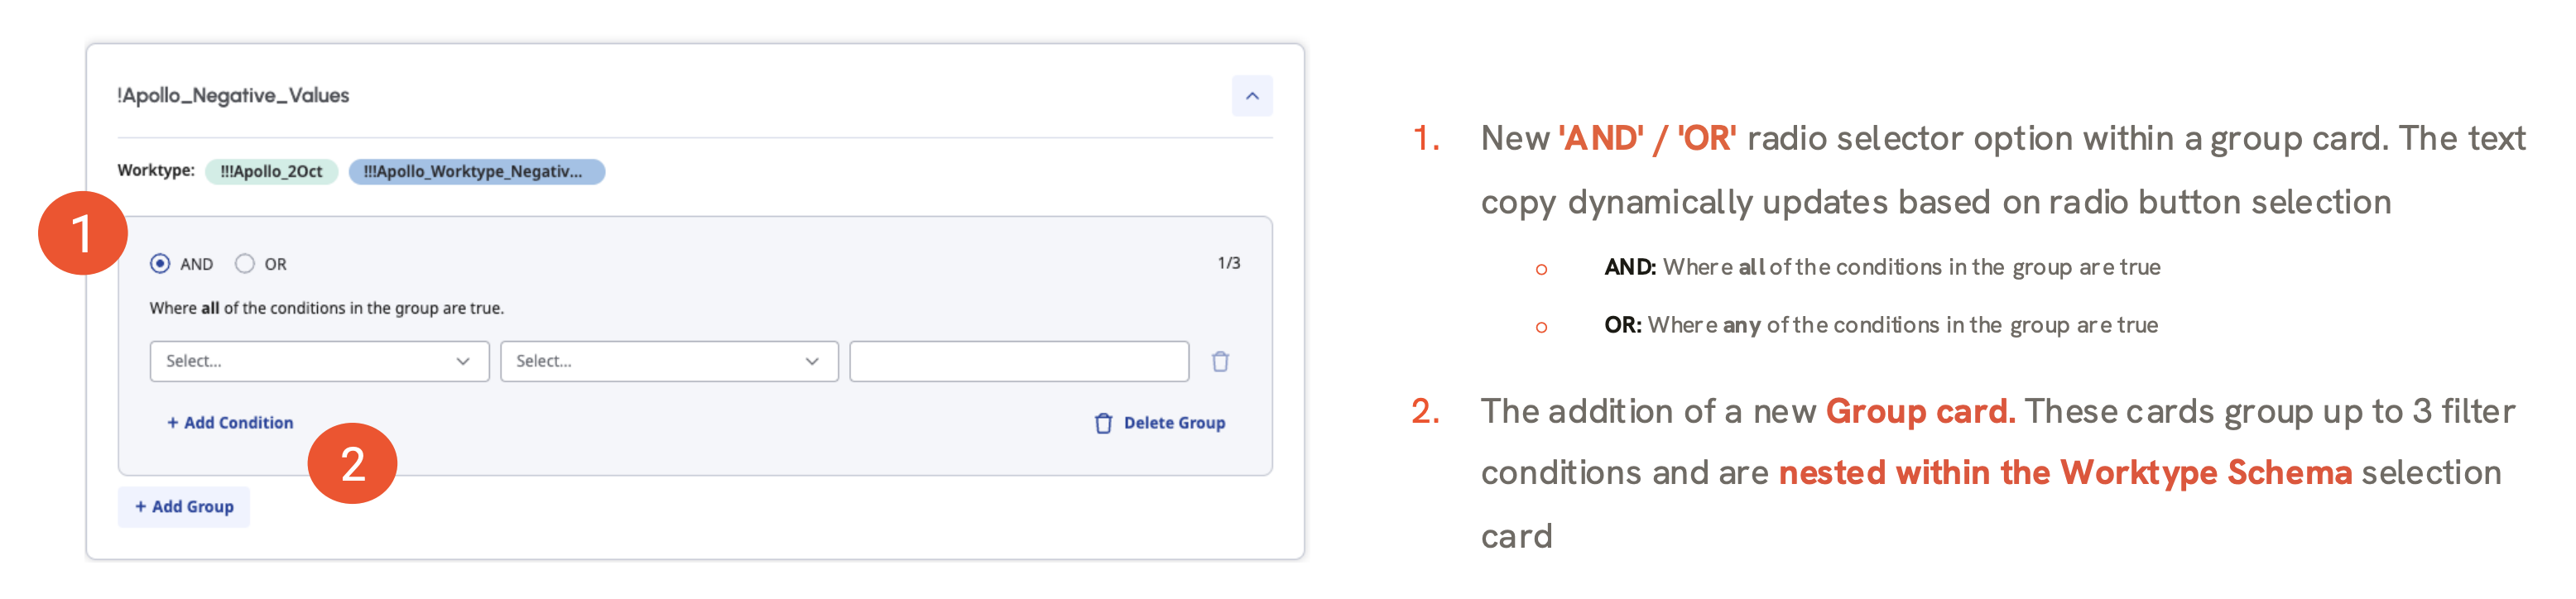This screenshot has height=599, width=2576.
Task: Collapse the !Apollo_Negative_Values card chevron
Action: 1251,96
